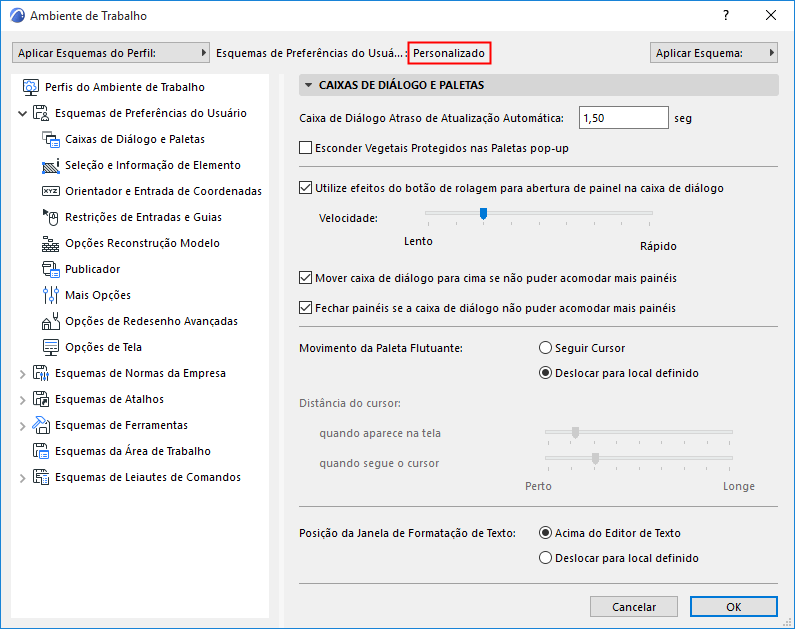Viewport: 795px width, 629px height.
Task: Click the Esquemas de Ferramentas hammer icon
Action: click(x=41, y=425)
